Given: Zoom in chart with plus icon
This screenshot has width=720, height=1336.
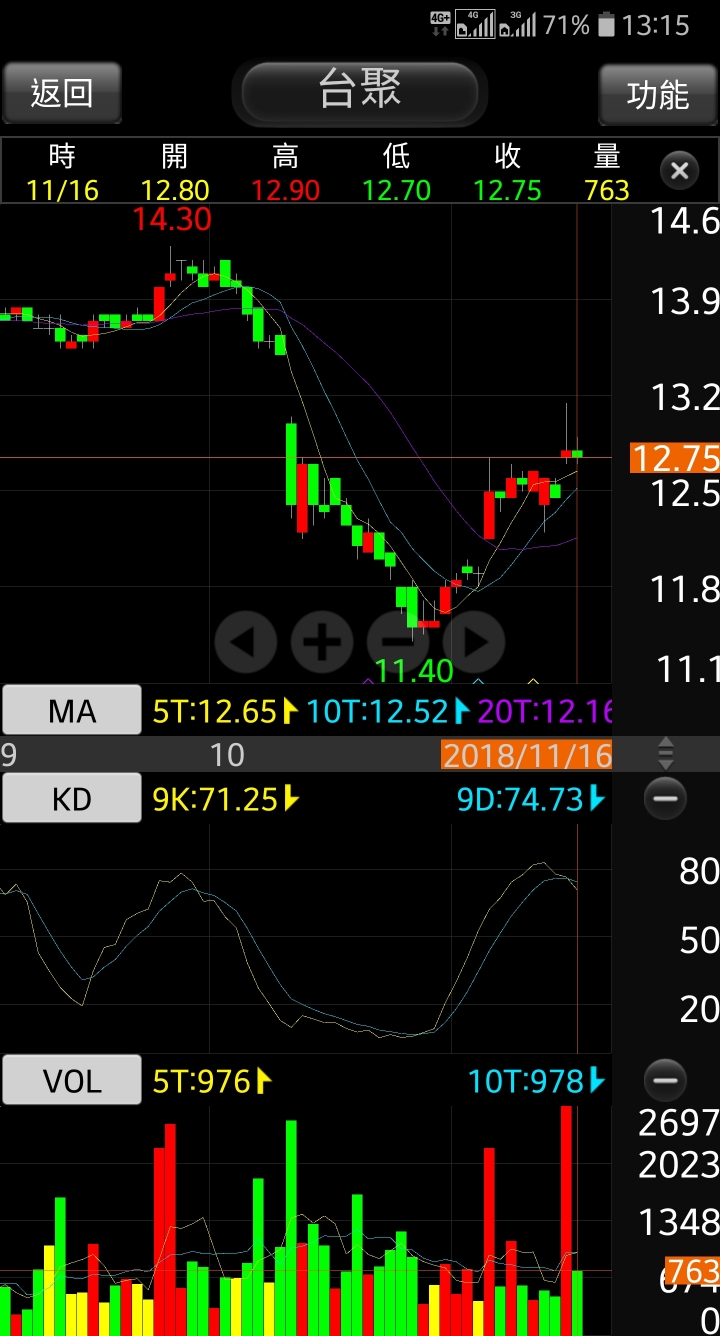Looking at the screenshot, I should tap(322, 642).
